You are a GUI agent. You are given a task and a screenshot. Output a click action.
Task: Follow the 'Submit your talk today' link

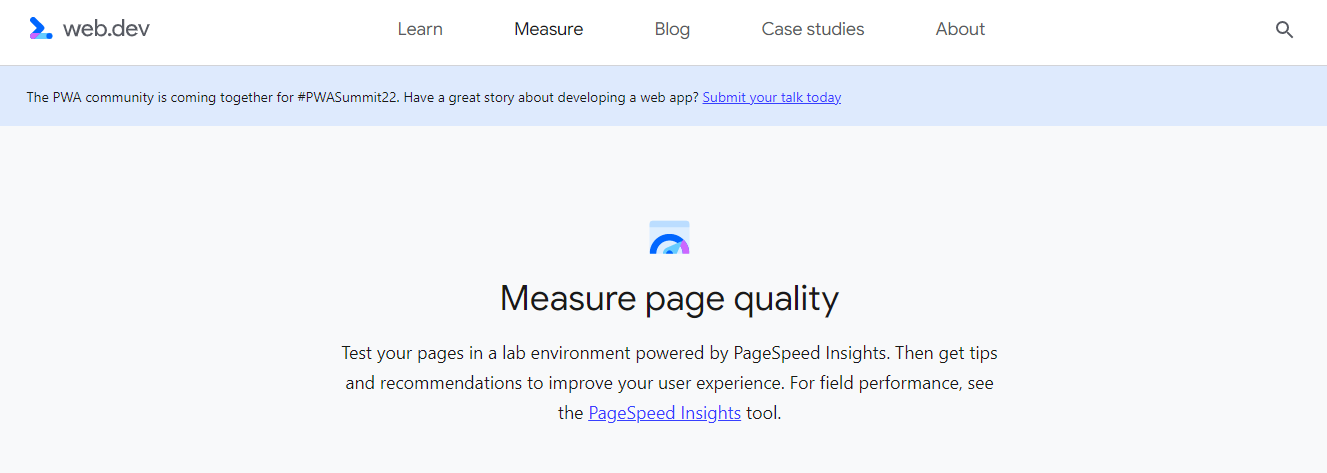point(772,97)
